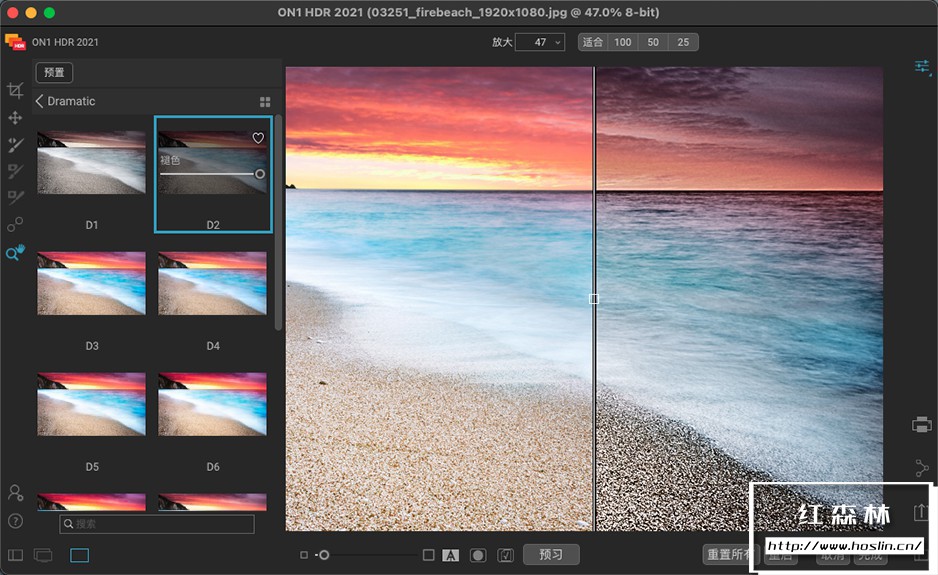Select the Move/Transform tool
Screen dimensions: 938x575
click(x=15, y=117)
